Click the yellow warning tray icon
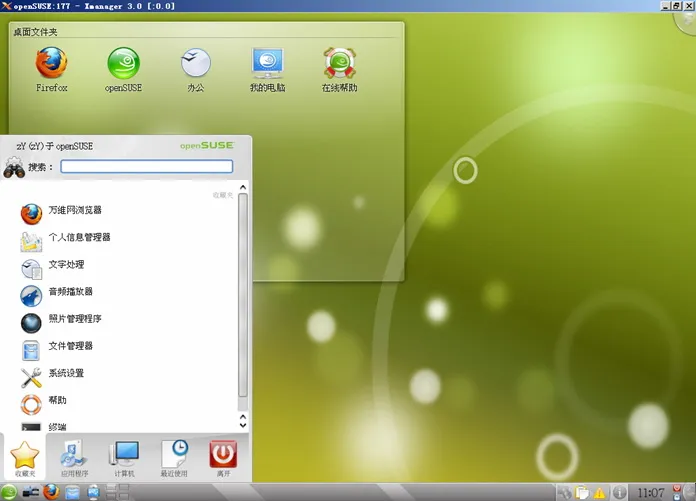The width and height of the screenshot is (696, 501). 600,493
